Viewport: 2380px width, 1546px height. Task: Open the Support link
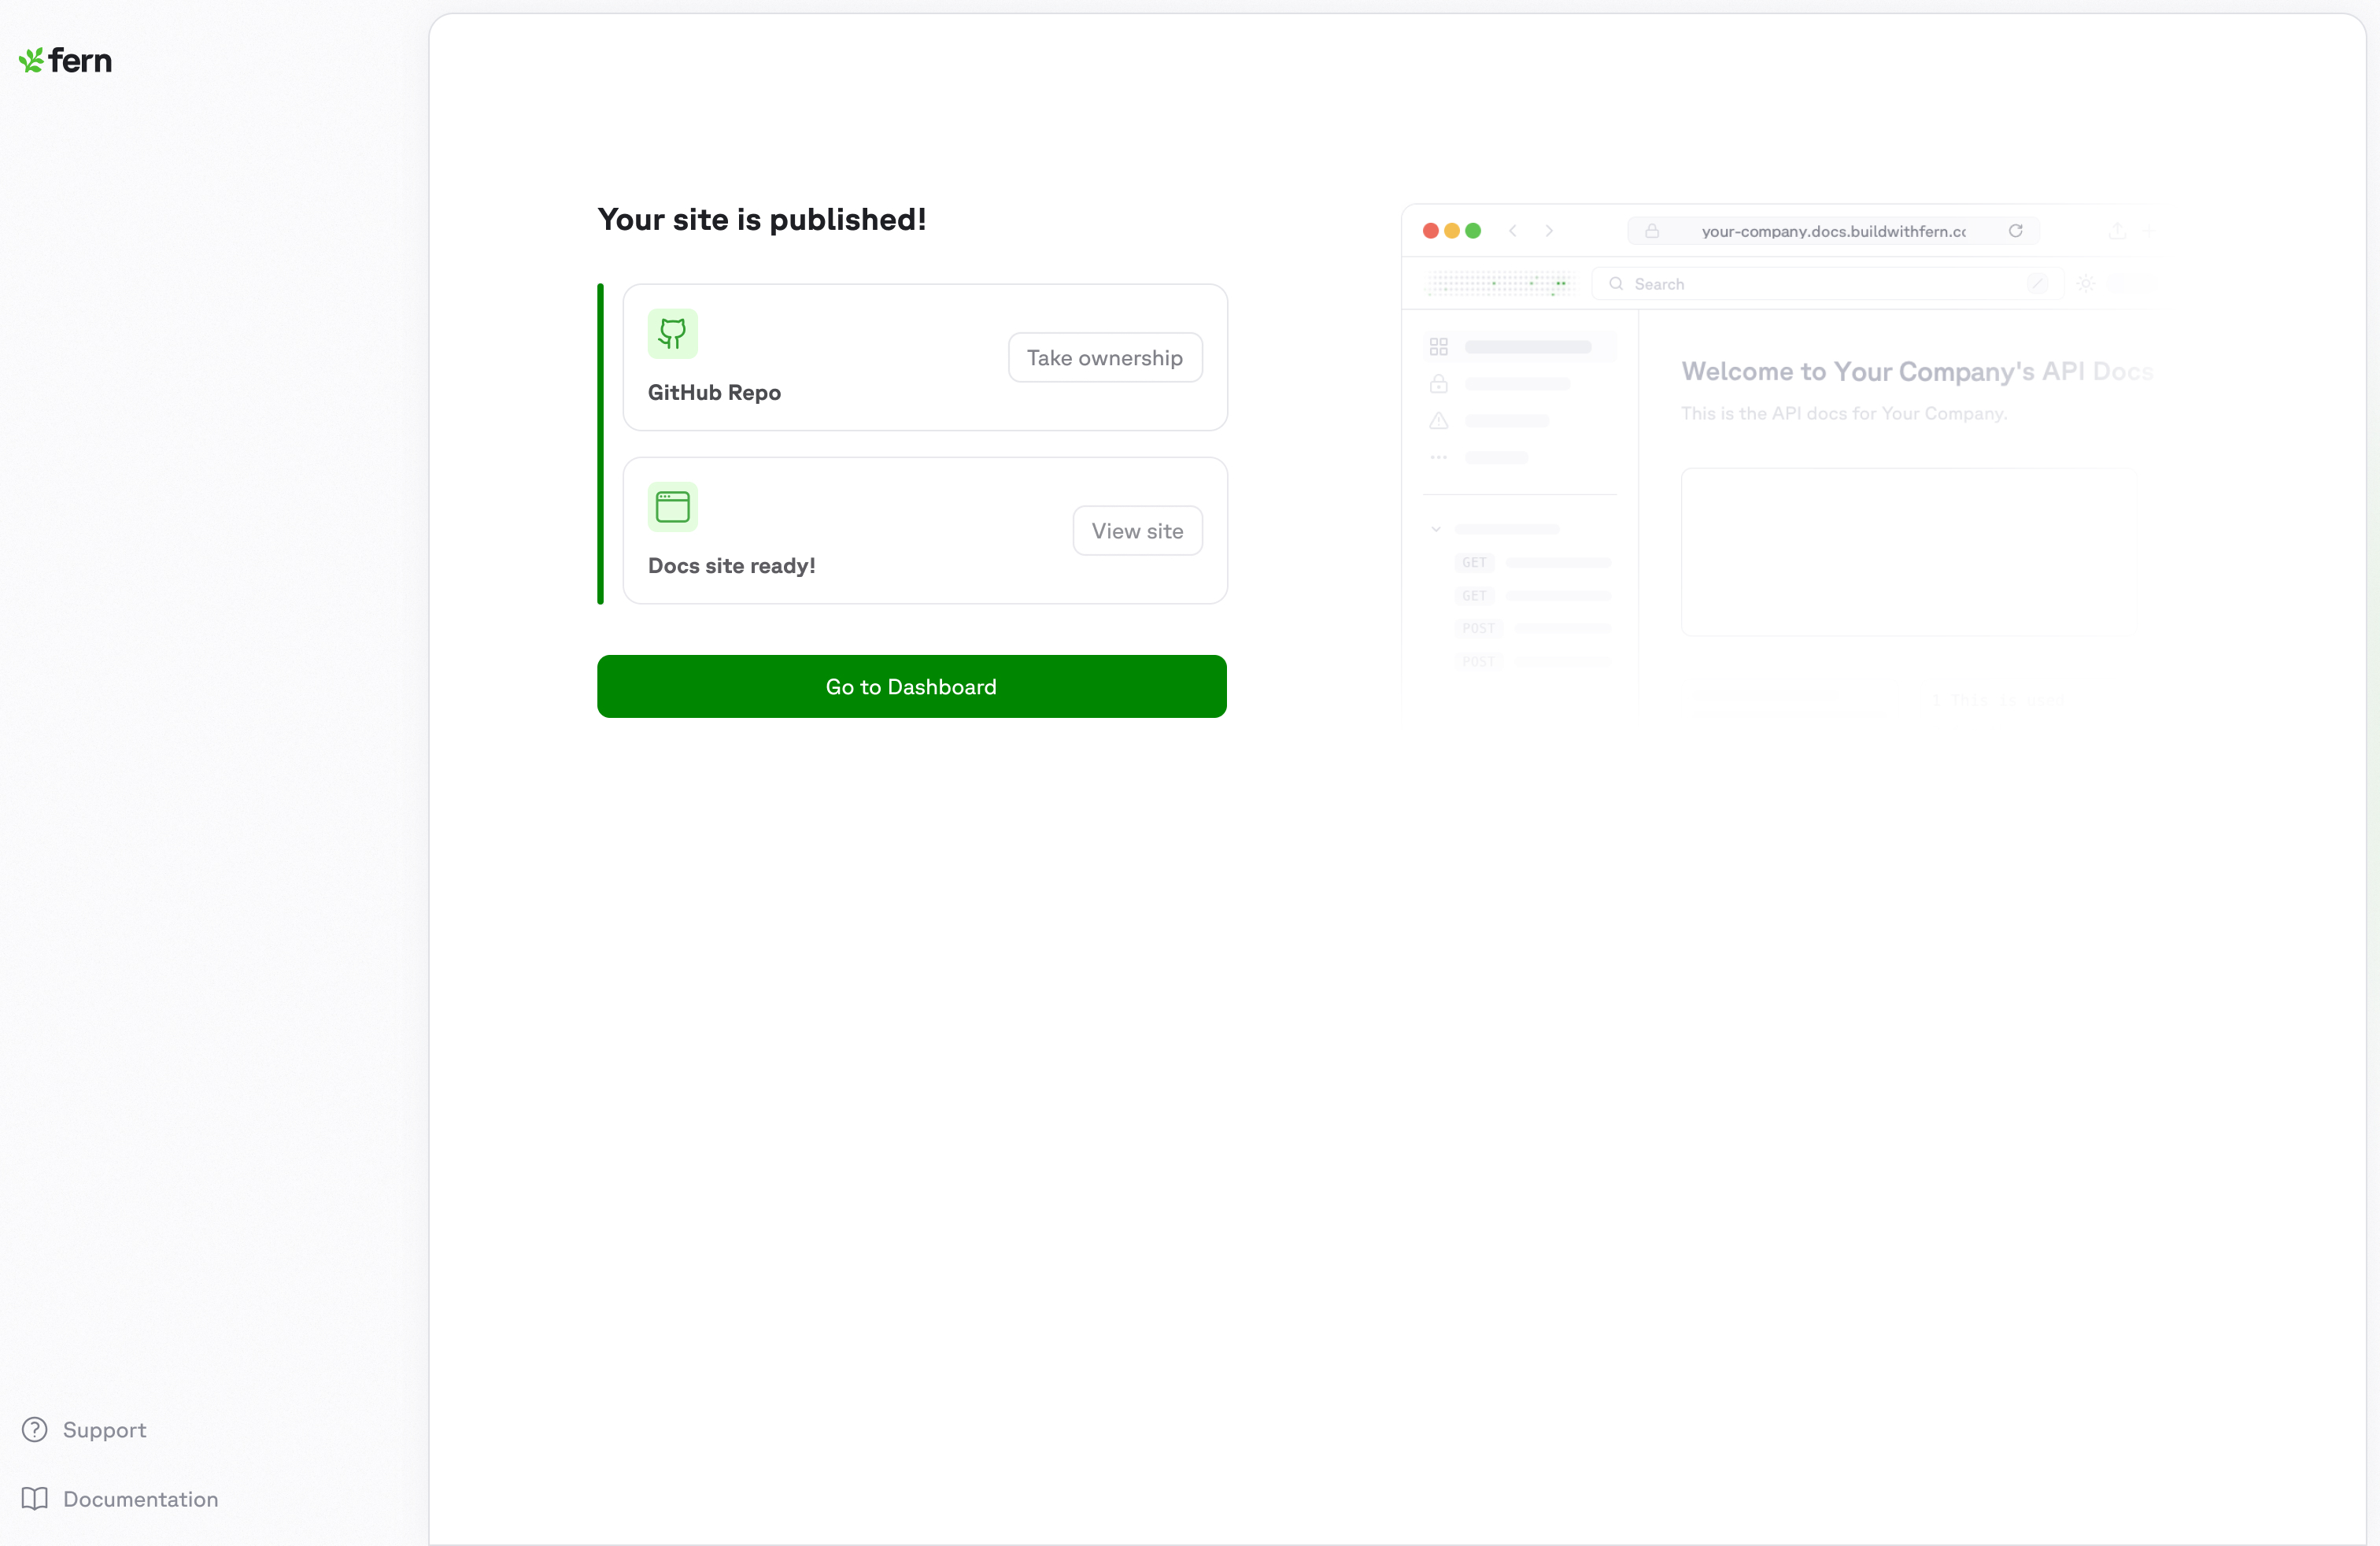point(104,1429)
